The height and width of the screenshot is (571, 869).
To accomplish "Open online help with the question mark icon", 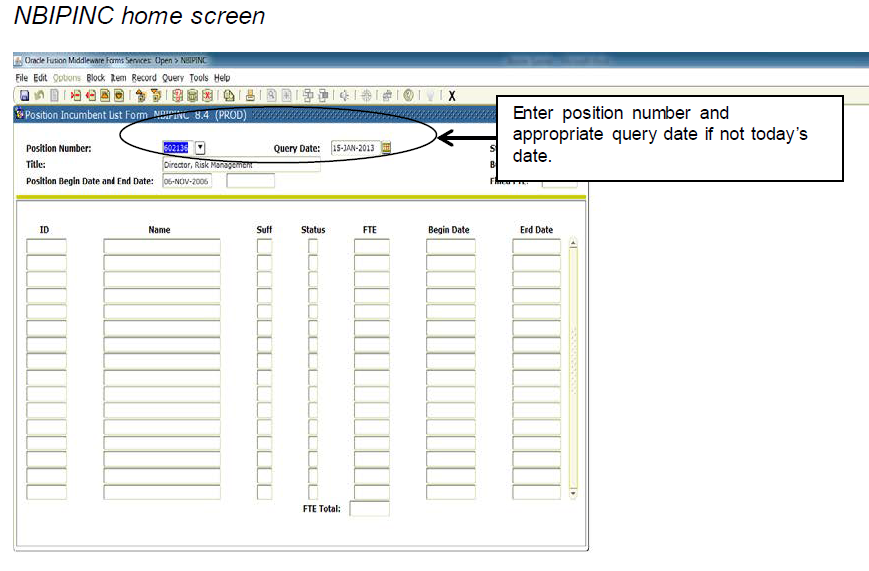I will pyautogui.click(x=410, y=96).
